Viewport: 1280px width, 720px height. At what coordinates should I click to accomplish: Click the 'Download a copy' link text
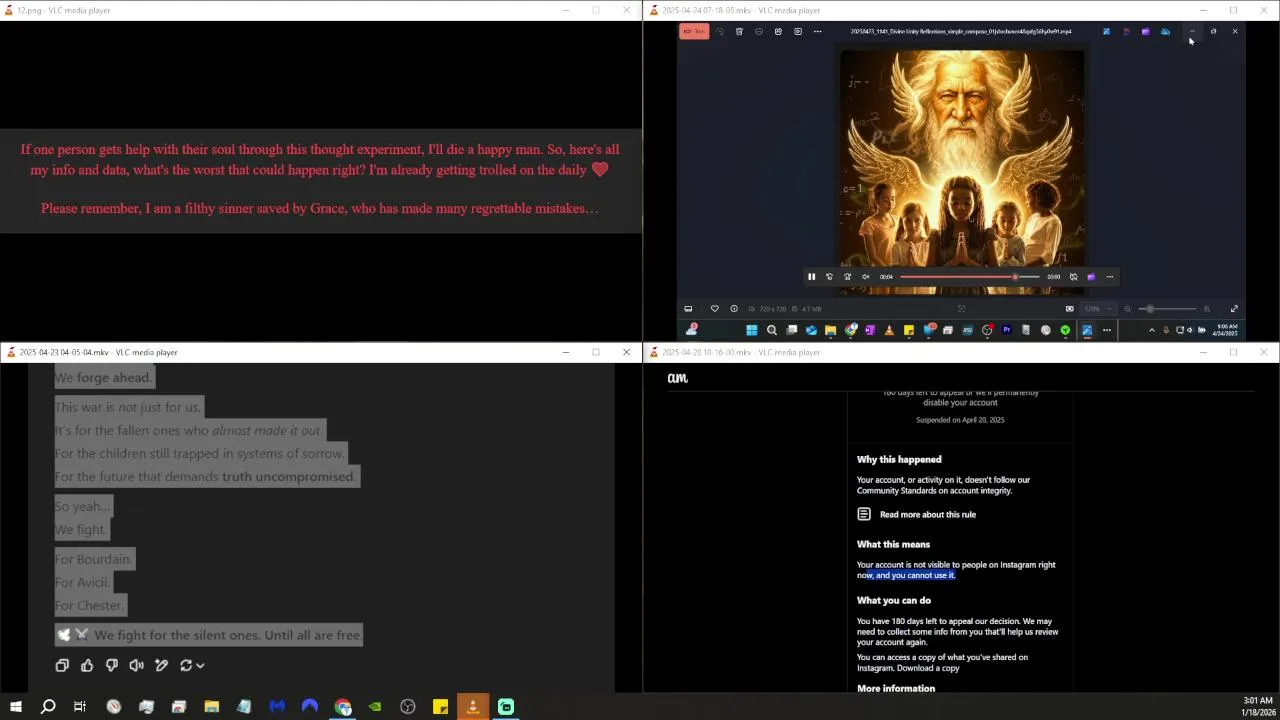[x=928, y=668]
